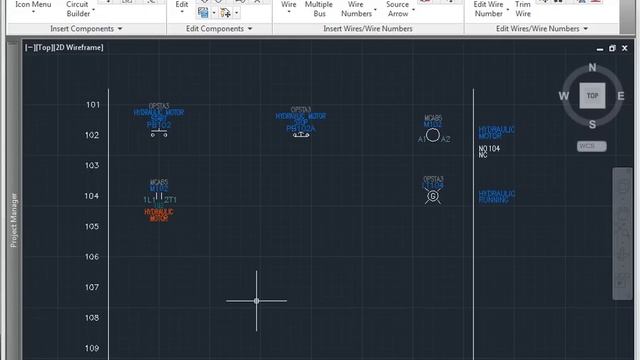Select the Multiple Bus tool
This screenshot has height=360, width=640.
(319, 9)
